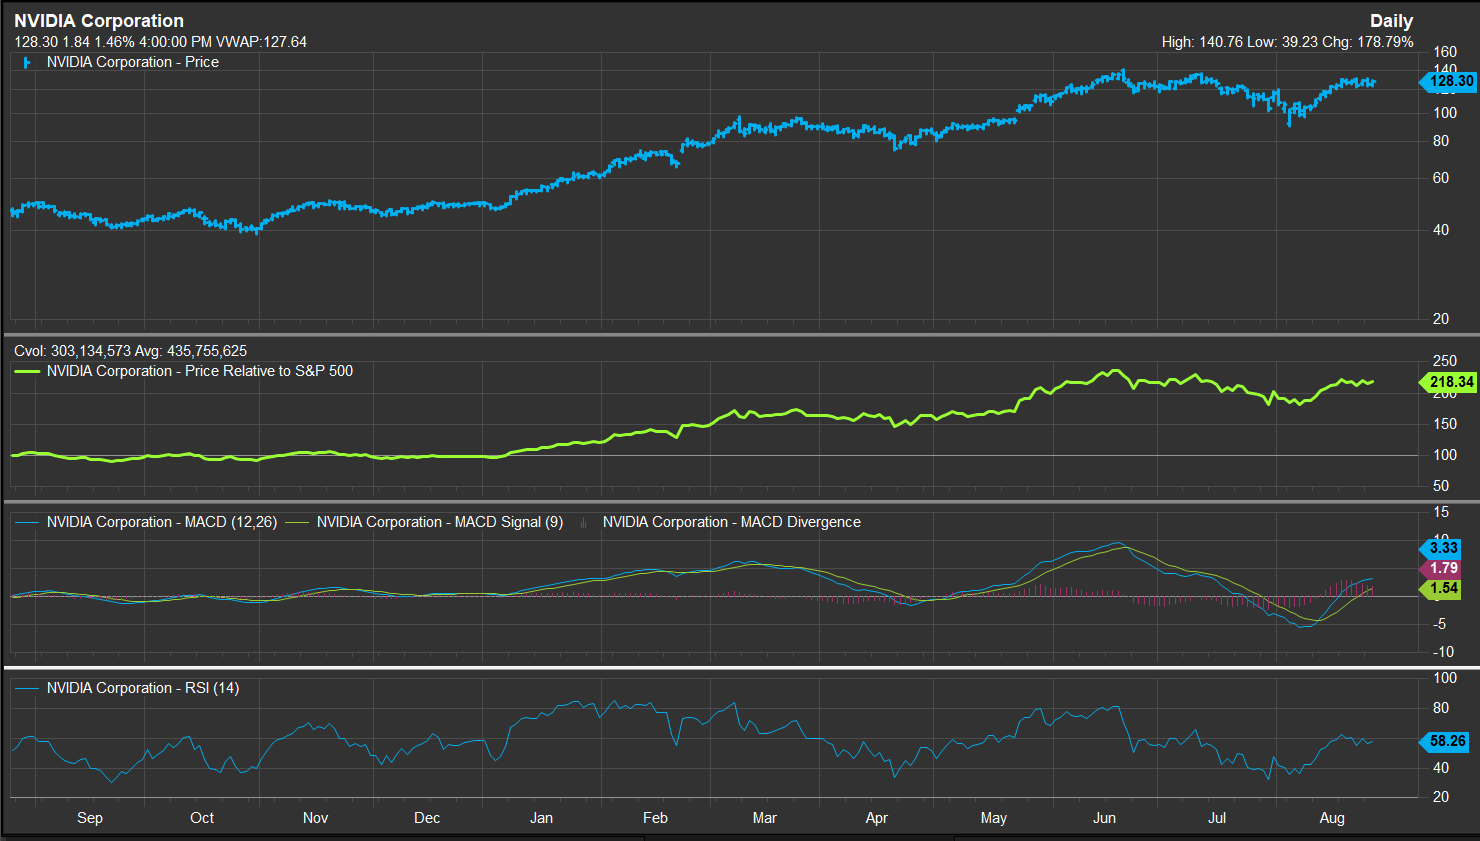1480x841 pixels.
Task: Select the MACD Signal (9) legend entry
Action: [440, 522]
